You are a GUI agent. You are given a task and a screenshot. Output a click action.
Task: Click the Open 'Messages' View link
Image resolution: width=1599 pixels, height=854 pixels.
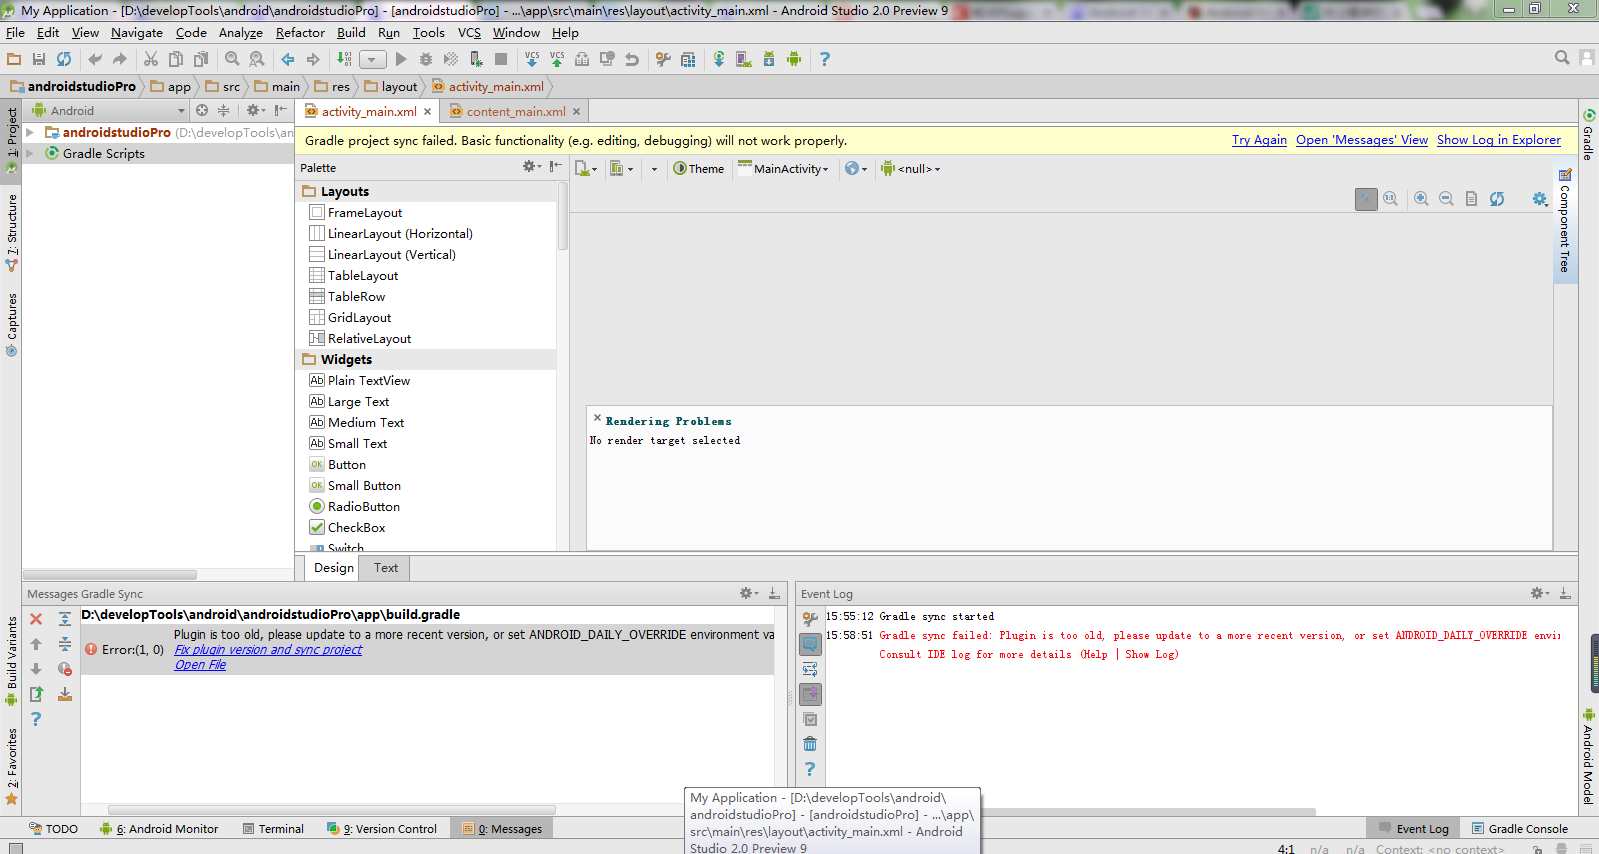point(1362,140)
